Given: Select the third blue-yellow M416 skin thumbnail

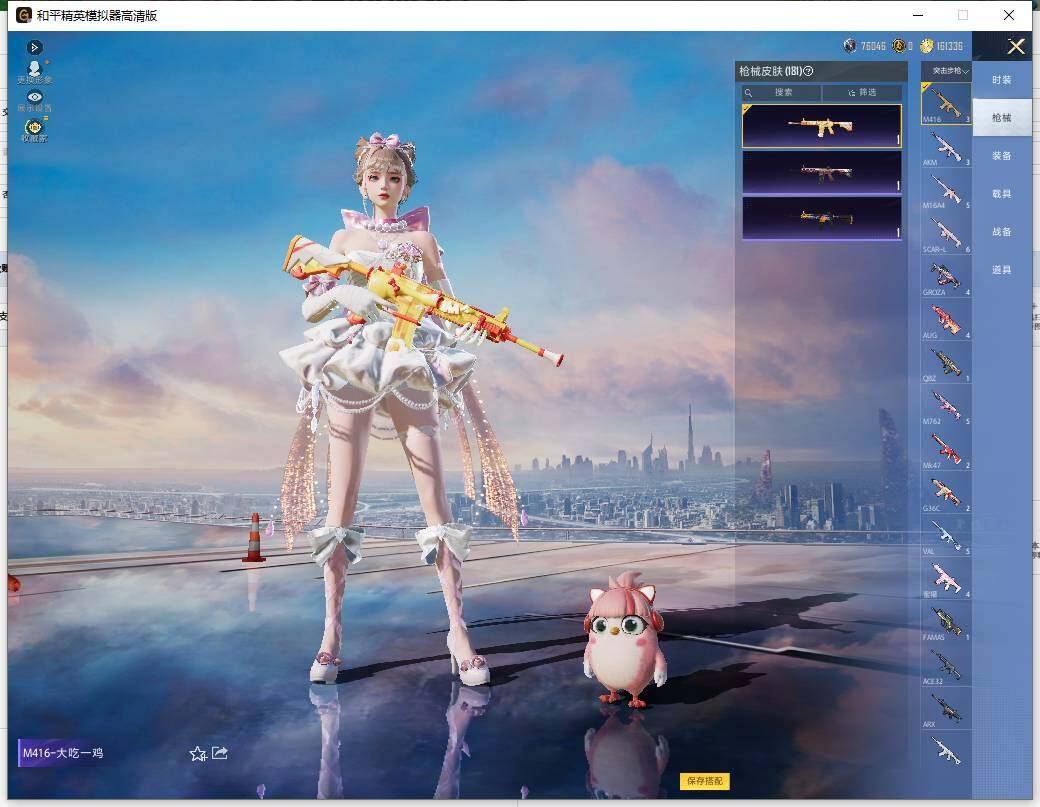Looking at the screenshot, I should (822, 217).
